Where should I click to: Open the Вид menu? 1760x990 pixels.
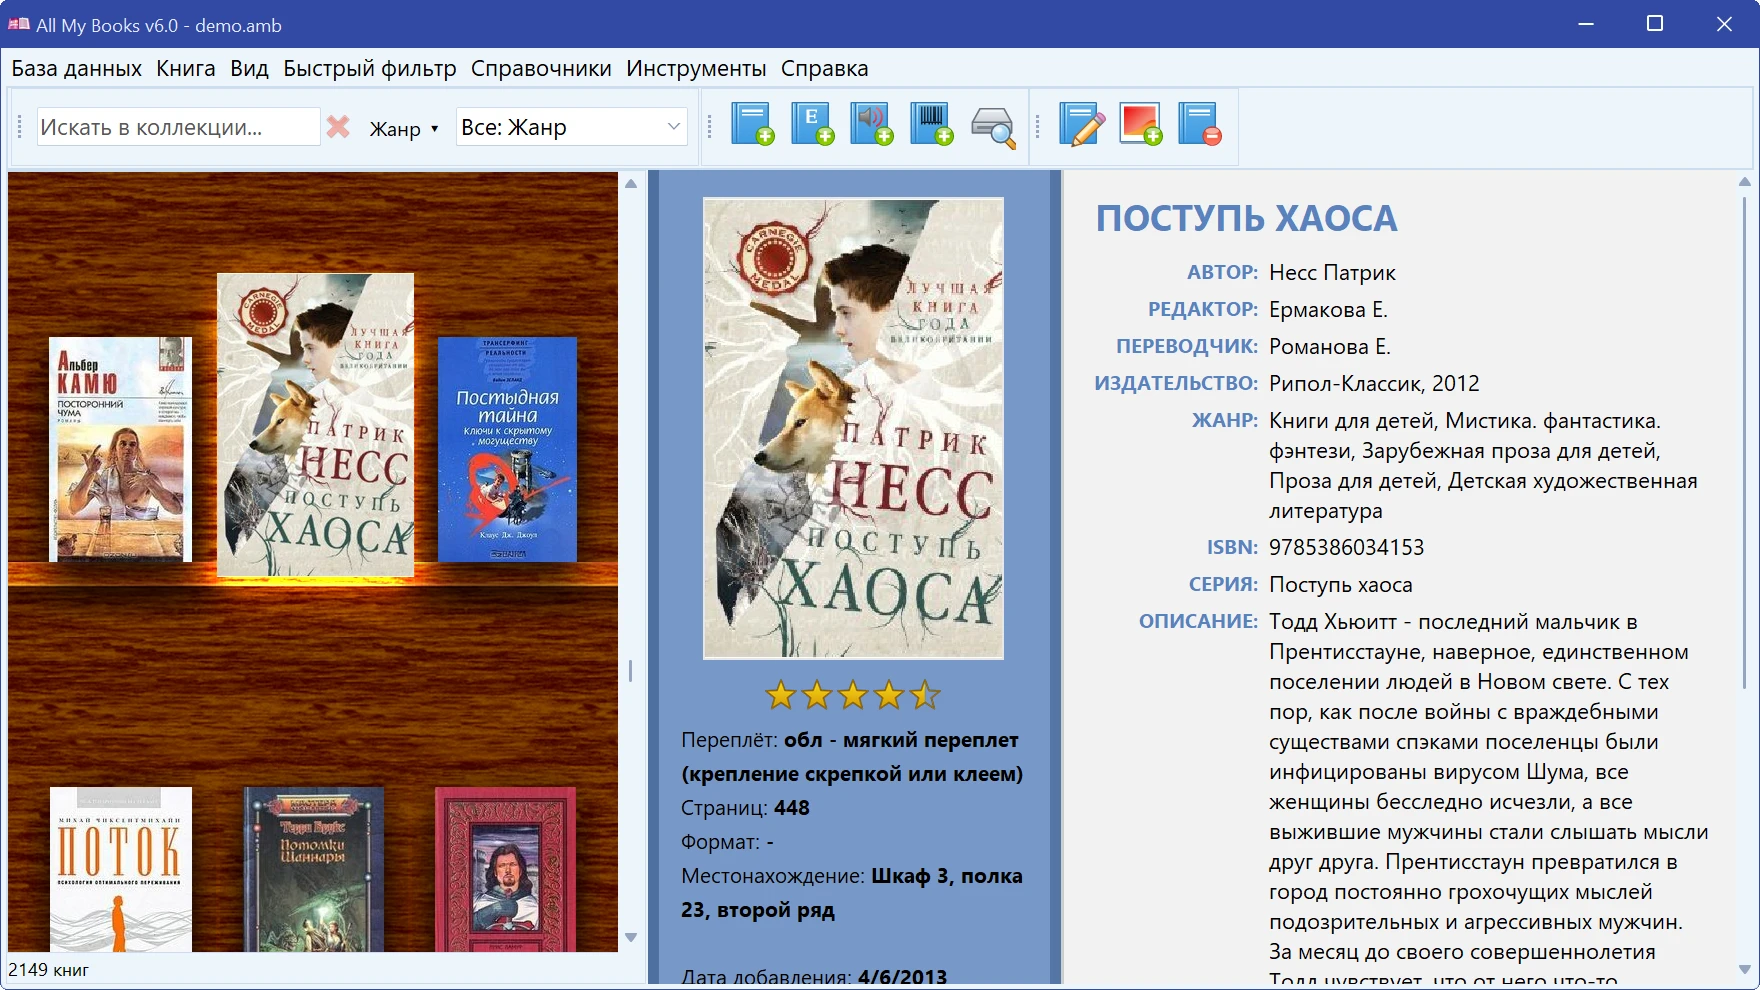tap(249, 69)
